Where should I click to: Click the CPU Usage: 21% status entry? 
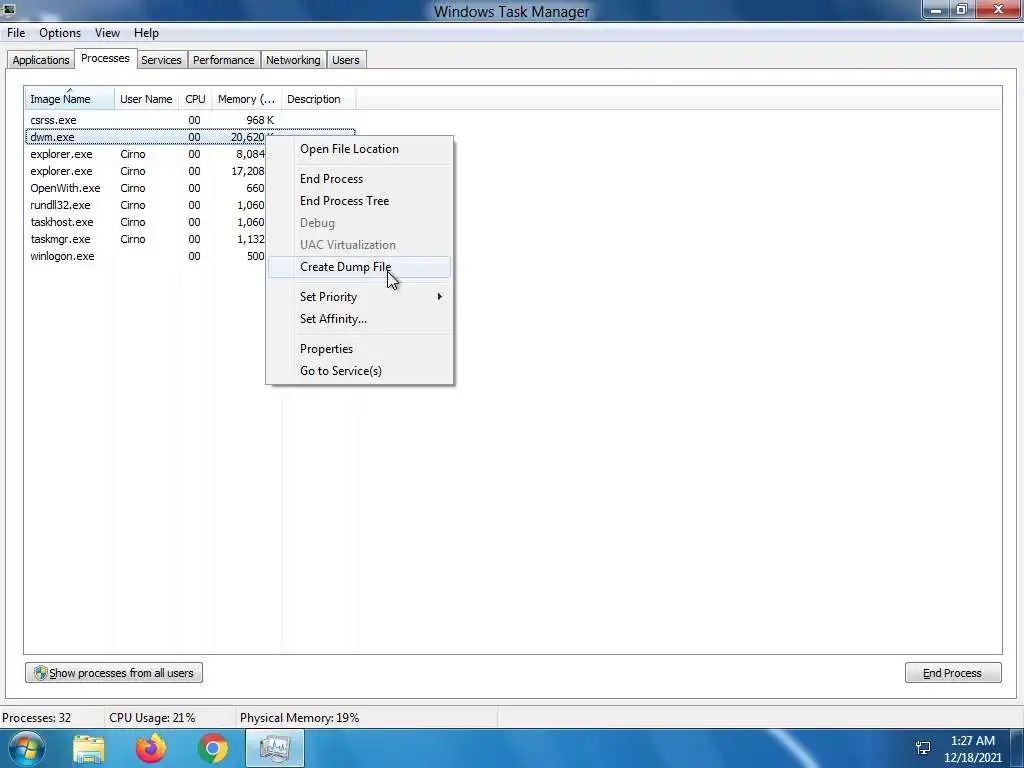tap(152, 718)
